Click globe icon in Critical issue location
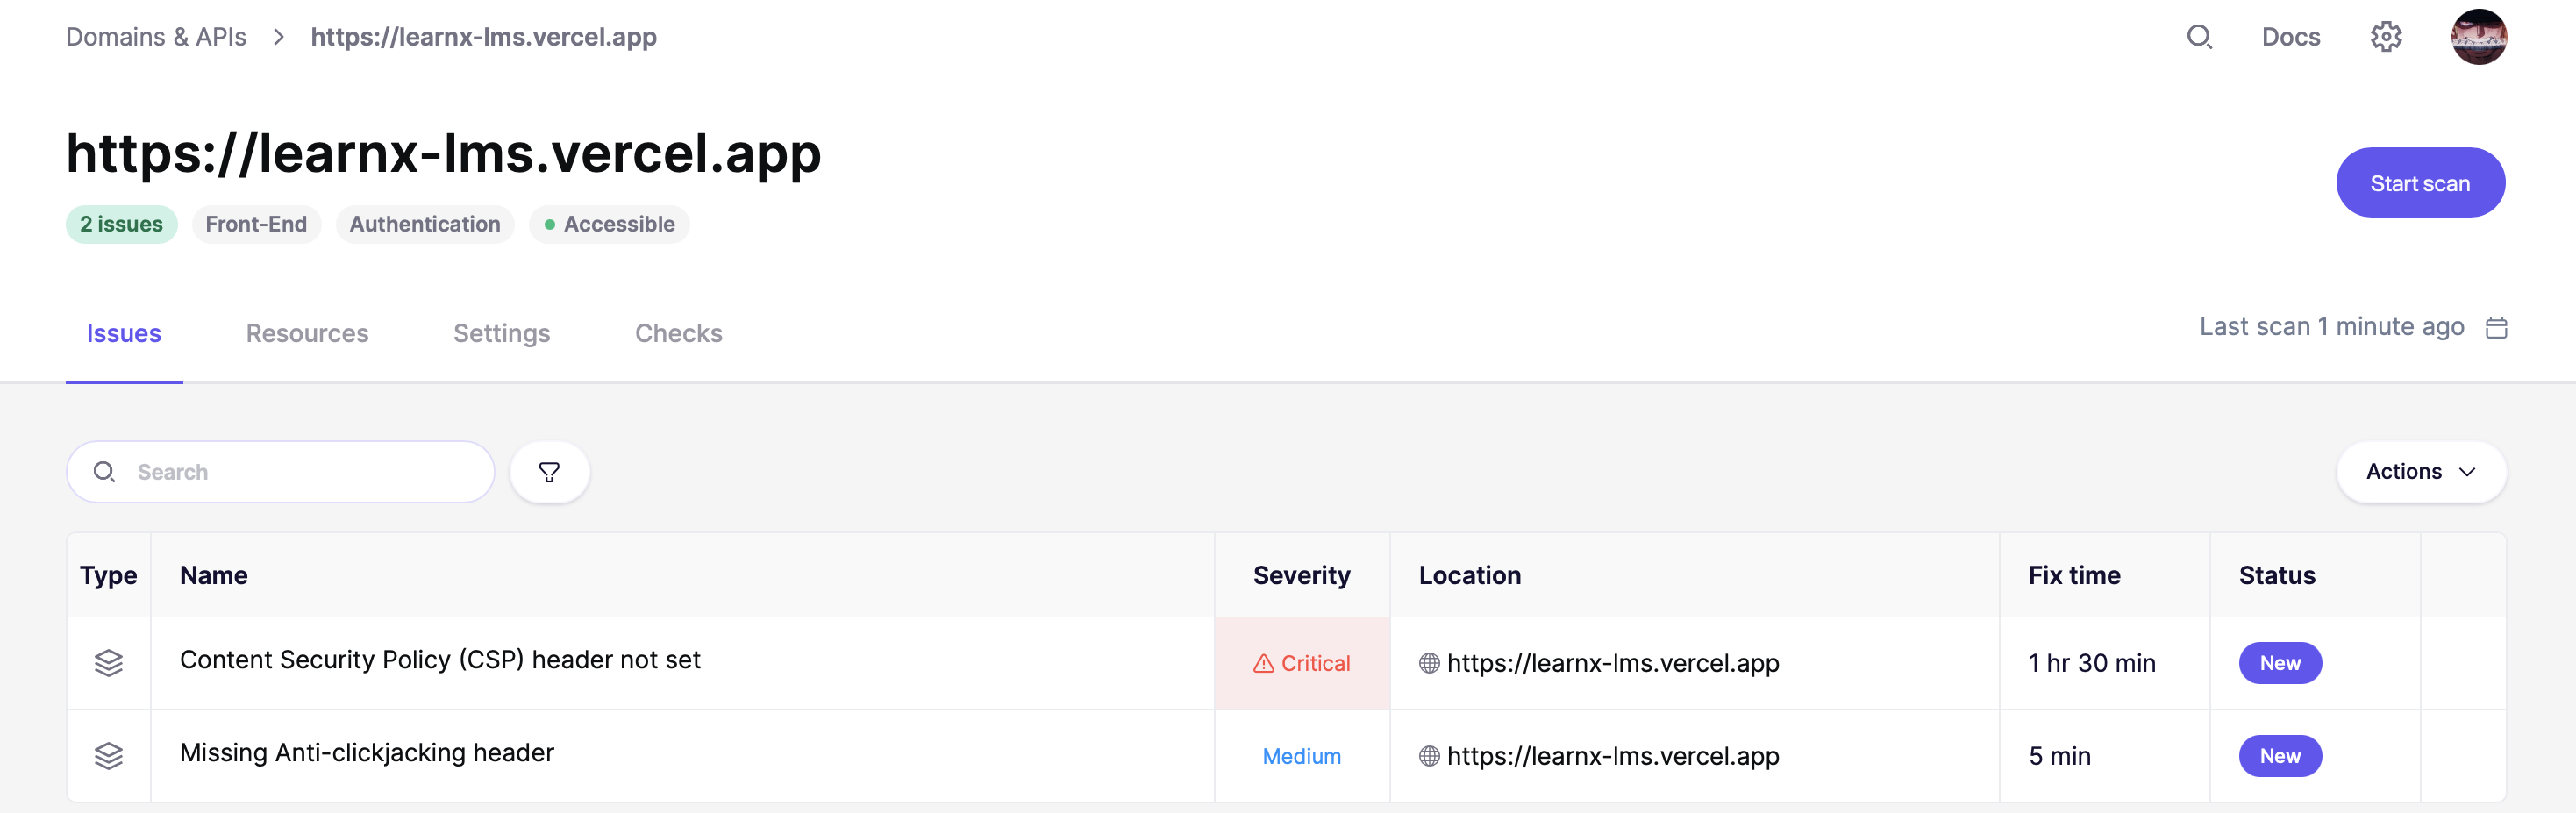 coord(1429,663)
